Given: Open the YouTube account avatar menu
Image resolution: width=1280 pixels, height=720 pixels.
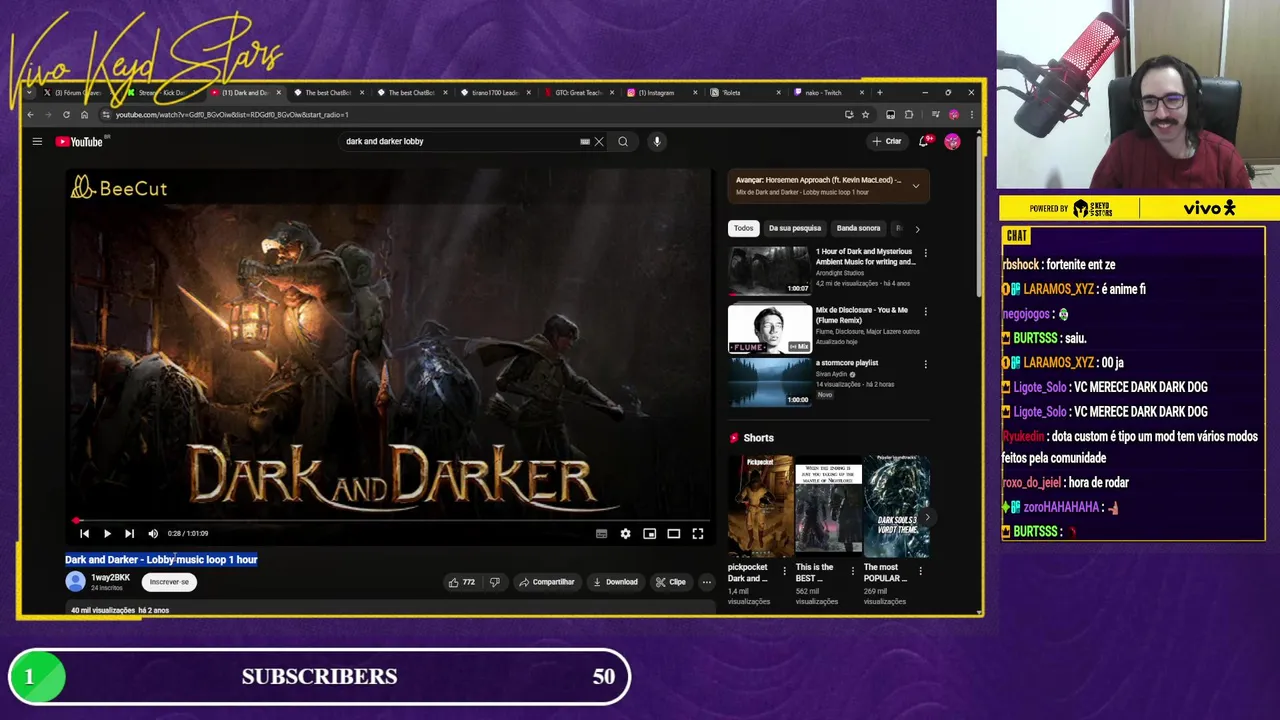Looking at the screenshot, I should (952, 142).
